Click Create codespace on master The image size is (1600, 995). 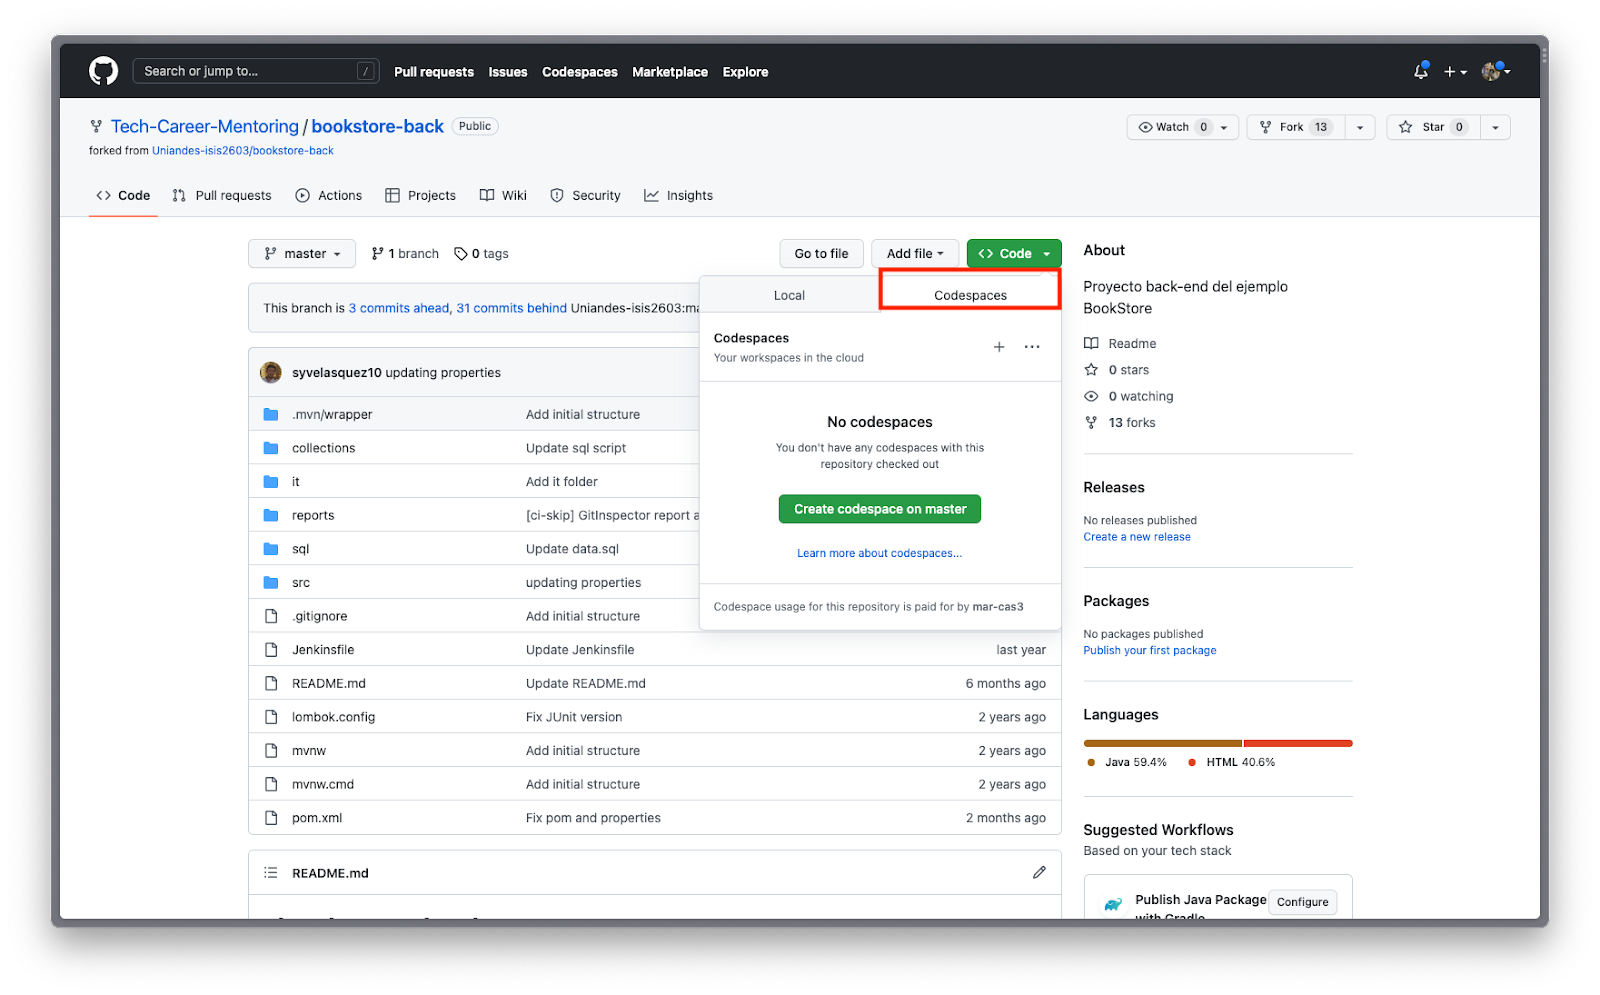tap(880, 509)
